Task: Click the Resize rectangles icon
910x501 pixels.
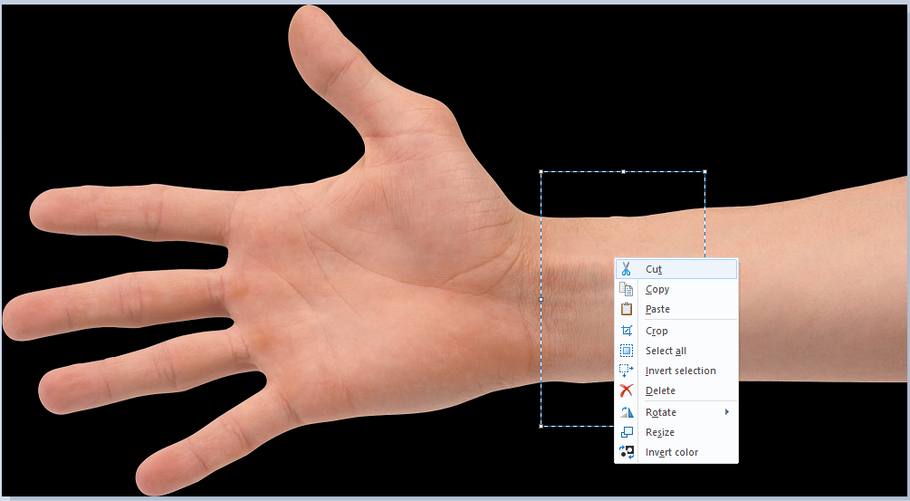Action: pos(627,432)
